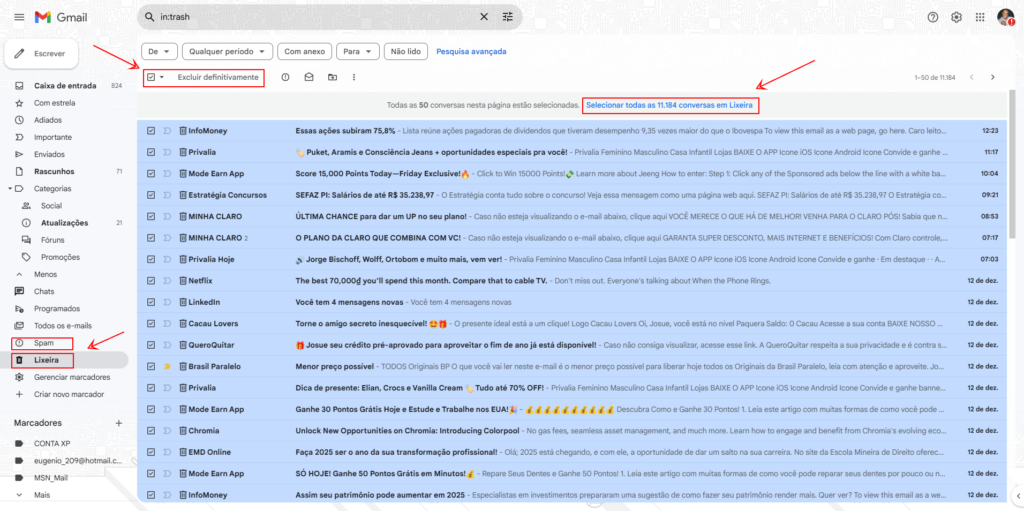This screenshot has height=511, width=1024.
Task: Click the importance marker on Chromia row
Action: click(167, 431)
